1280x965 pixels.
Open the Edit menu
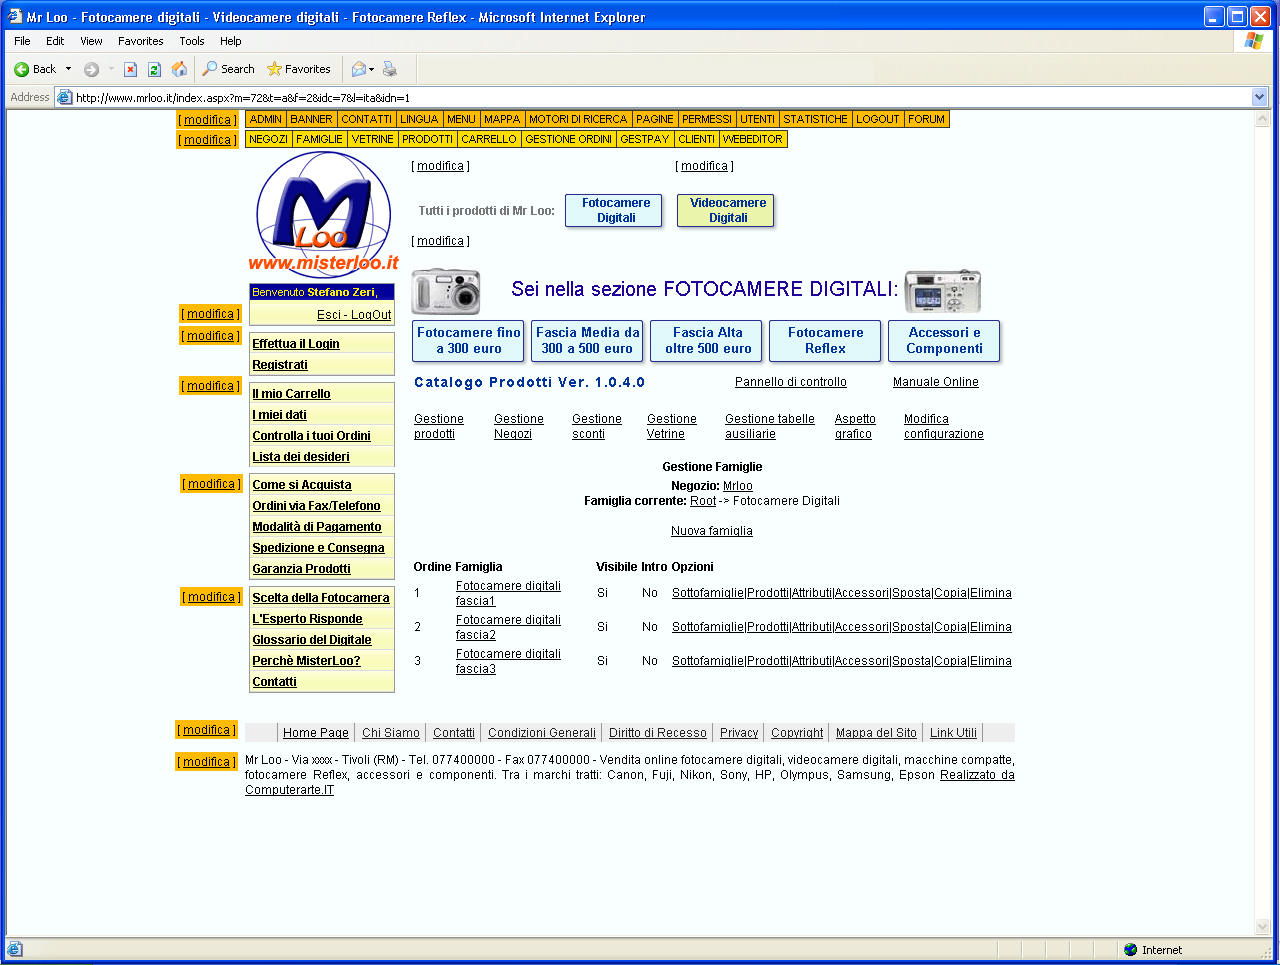click(x=55, y=41)
